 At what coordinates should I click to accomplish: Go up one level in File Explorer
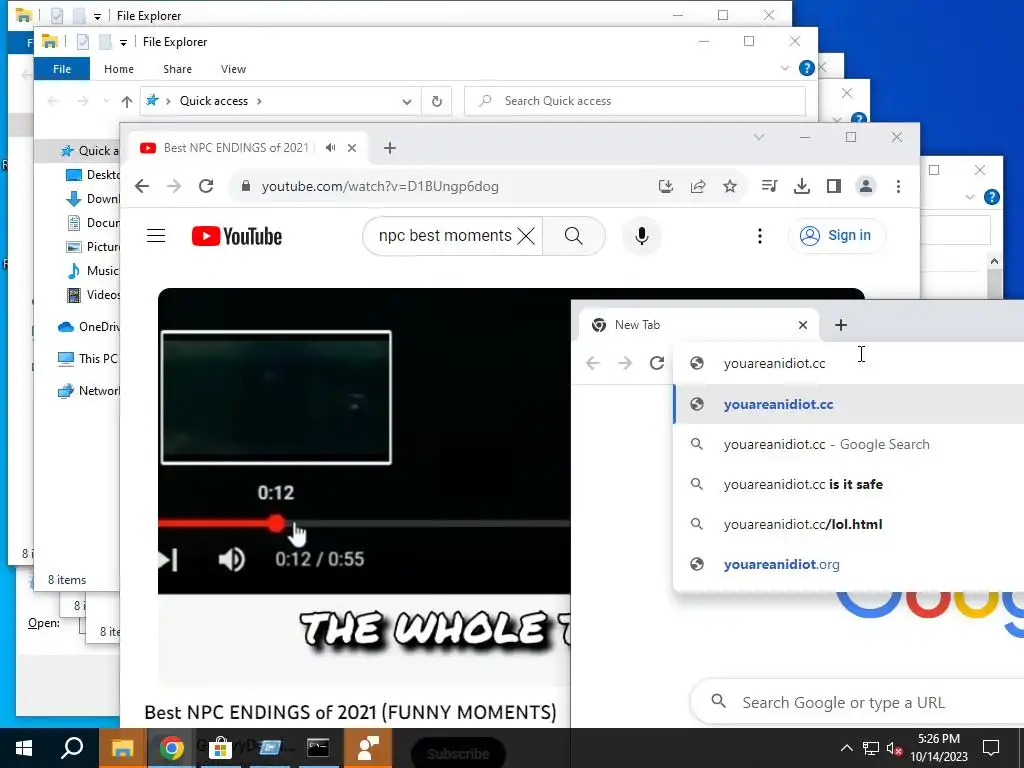pyautogui.click(x=127, y=101)
